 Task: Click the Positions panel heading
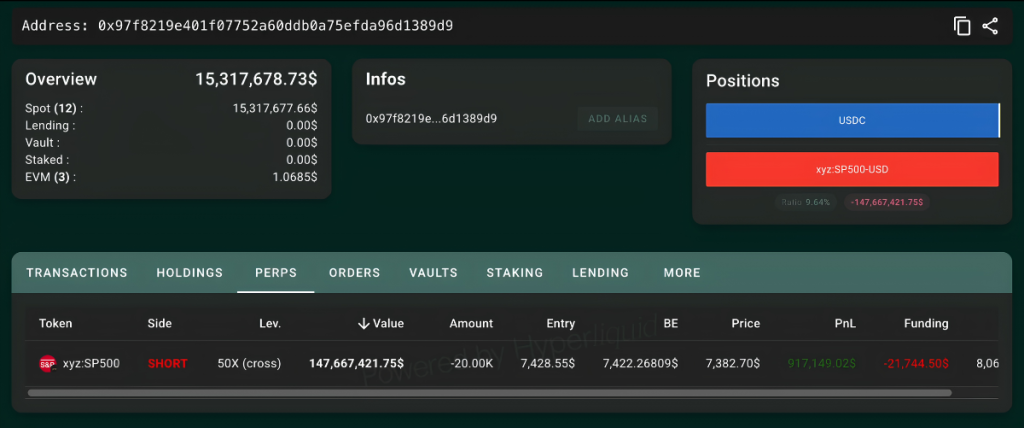(x=743, y=81)
